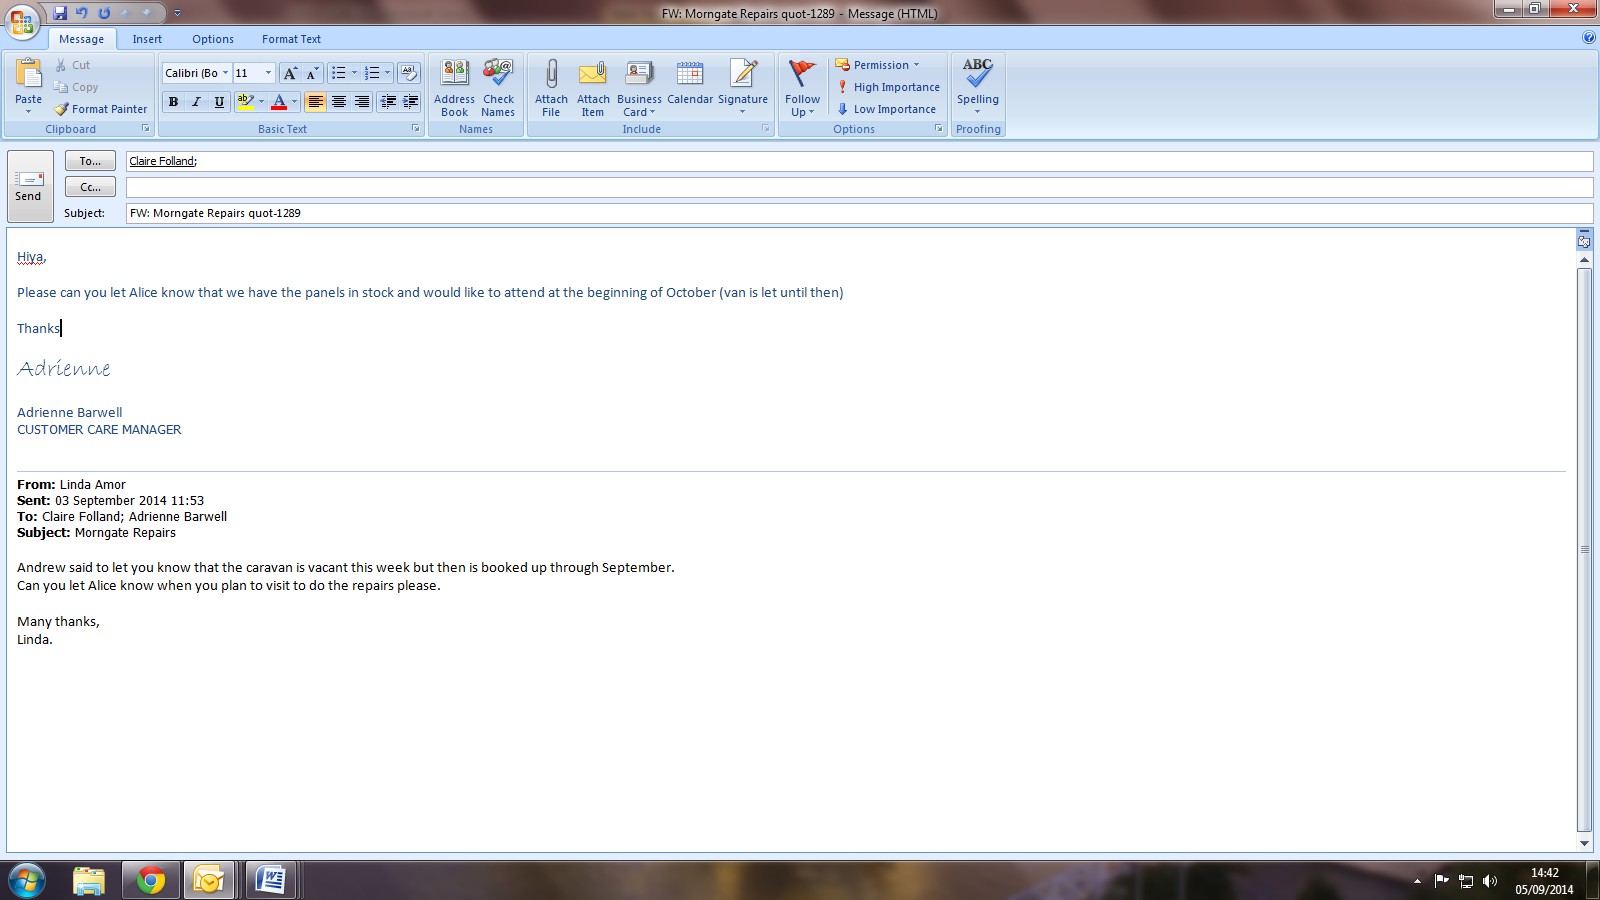Click the Shrink Font icon
The image size is (1600, 900).
tap(312, 73)
